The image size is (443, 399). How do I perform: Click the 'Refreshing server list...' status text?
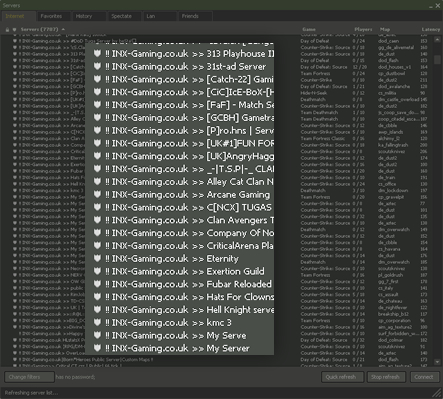31,393
